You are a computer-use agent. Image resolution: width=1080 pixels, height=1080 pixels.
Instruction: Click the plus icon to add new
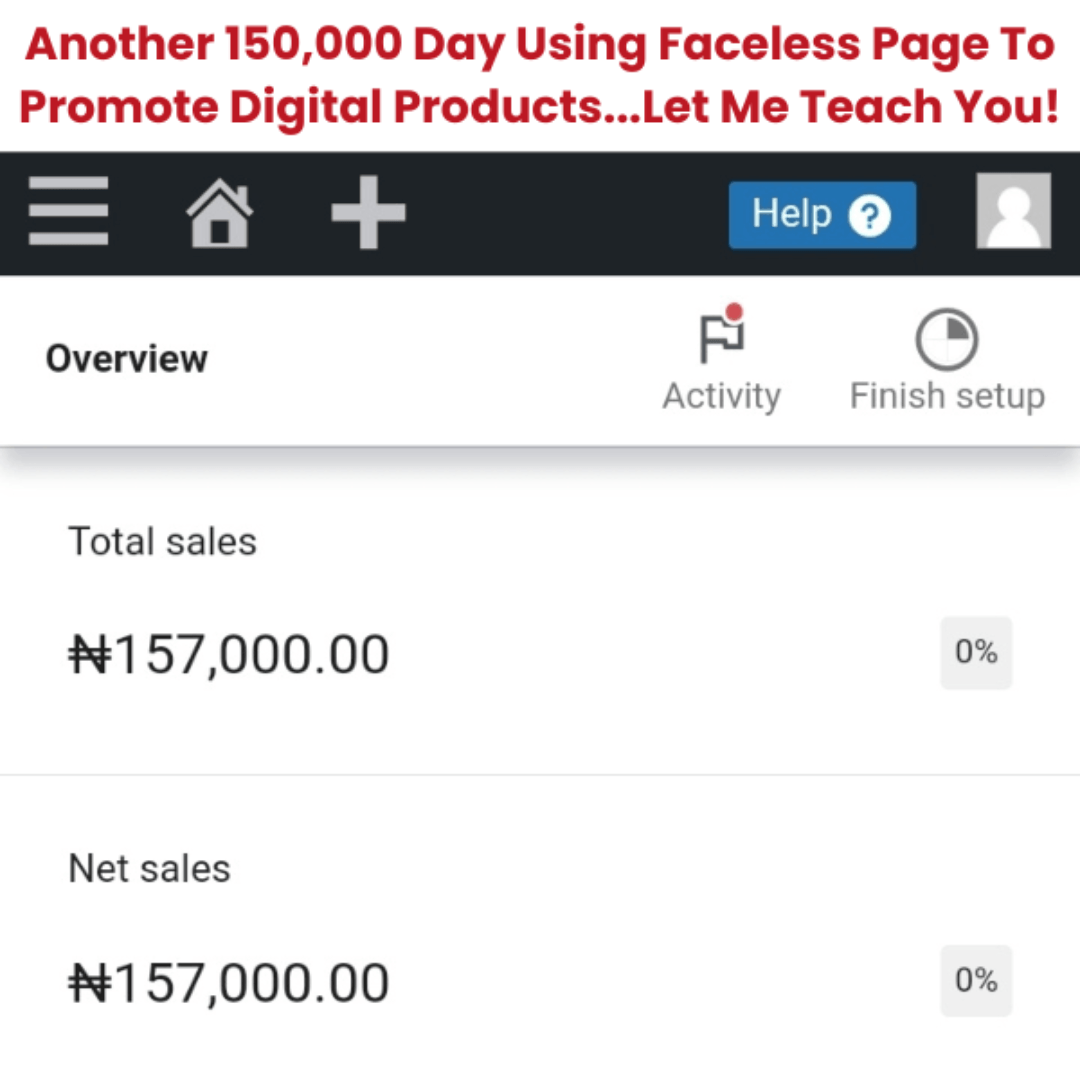[368, 212]
